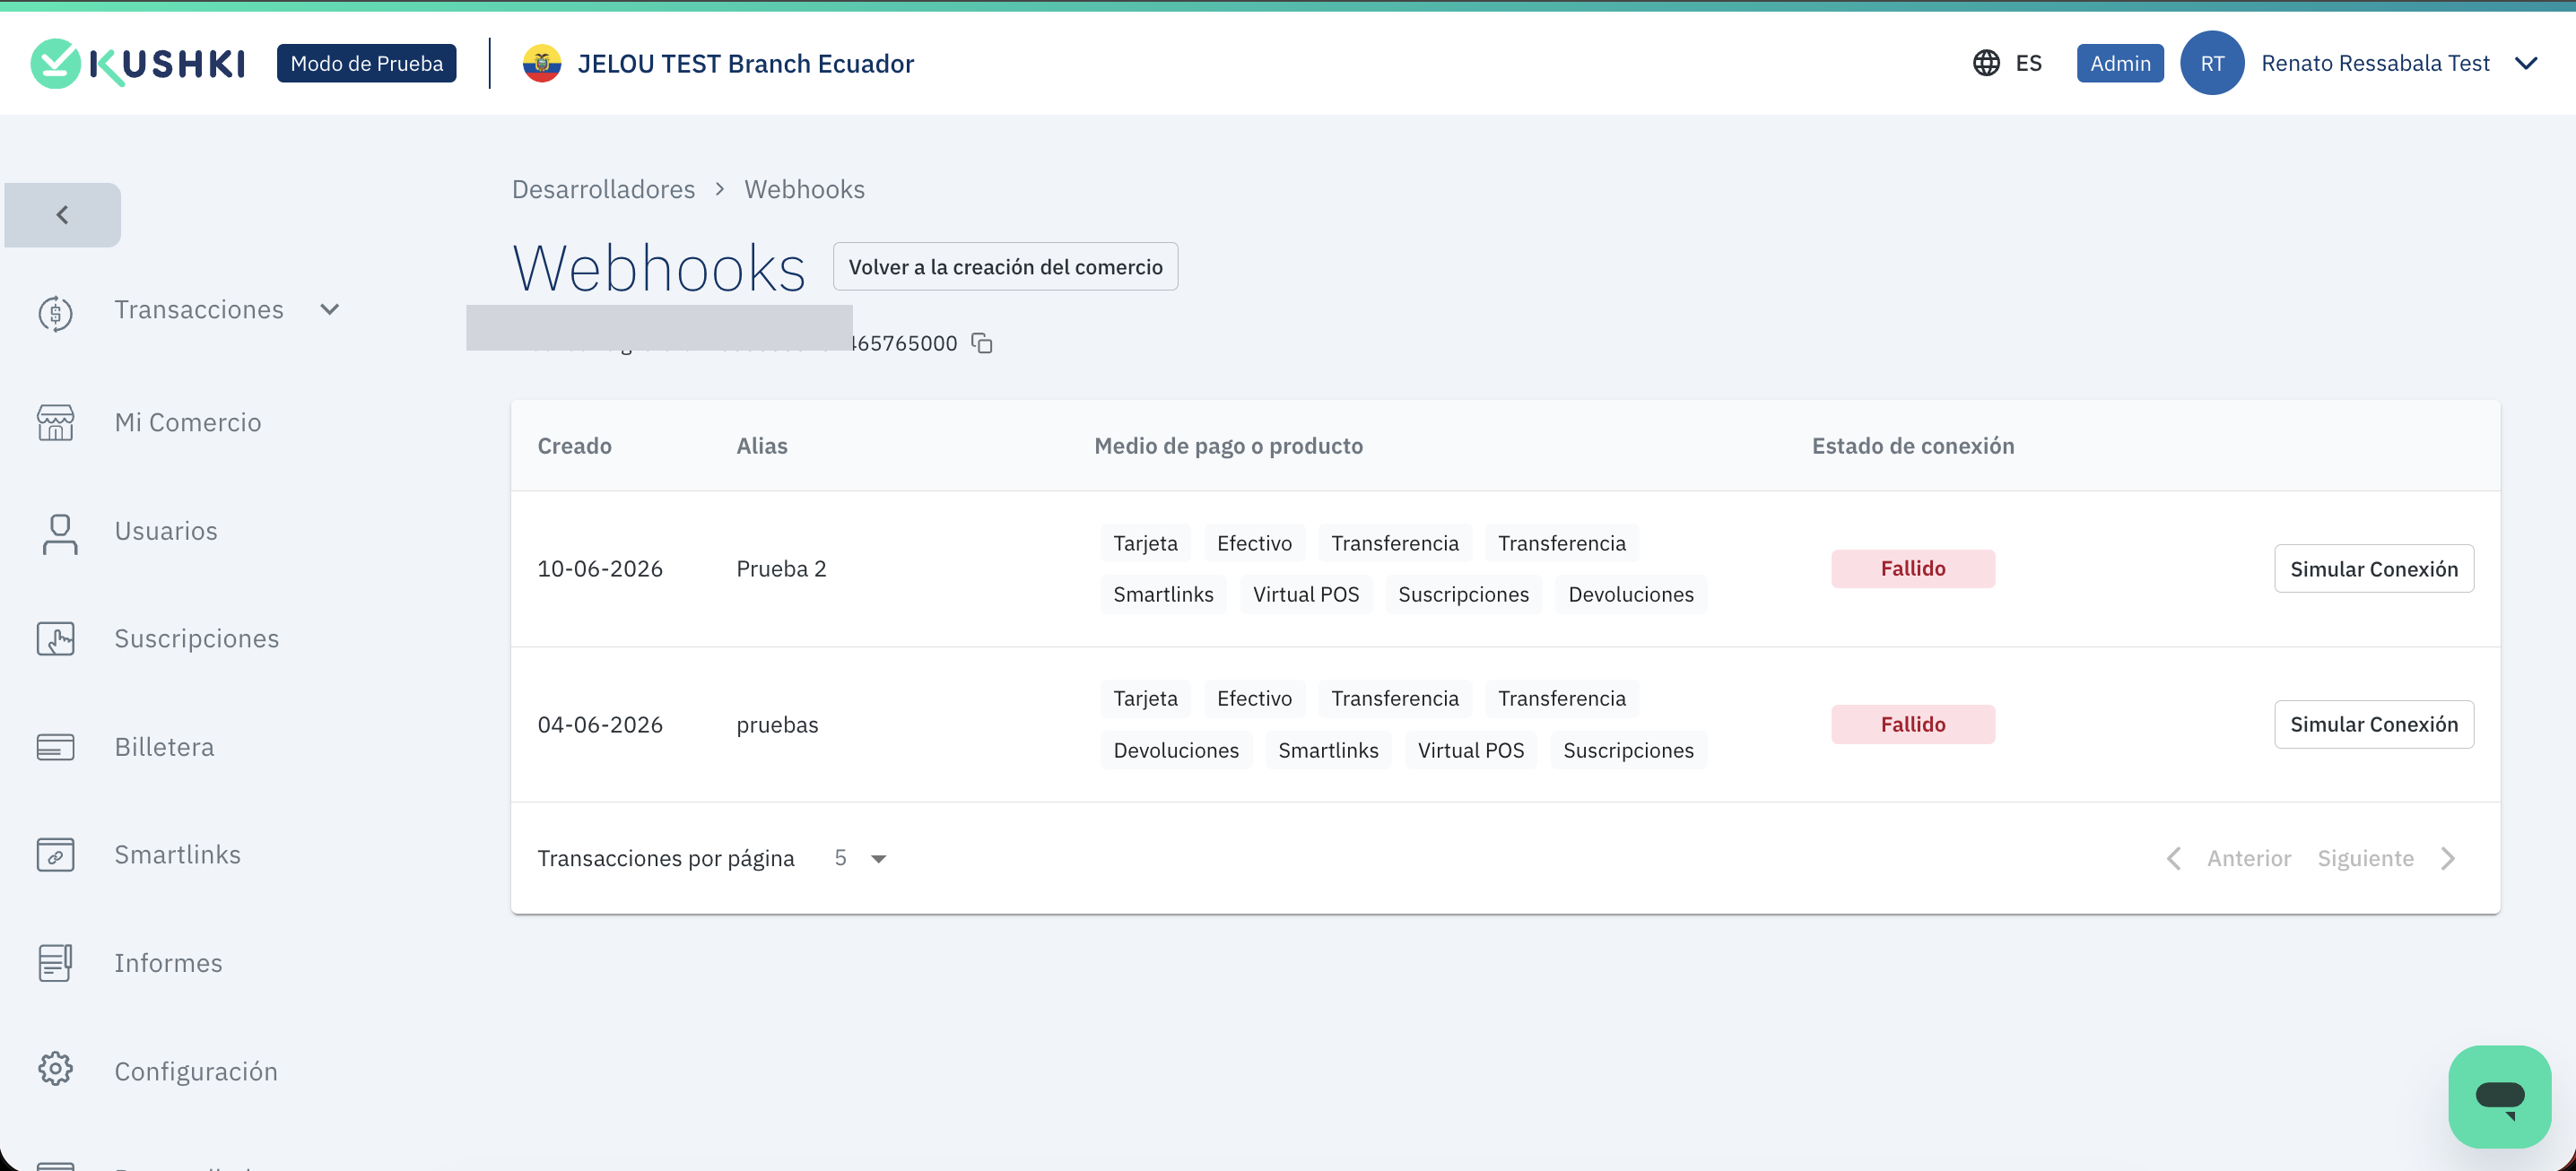Screen dimensions: 2576x1171
Task: Click Volver a la creación del comercio
Action: pyautogui.click(x=1005, y=267)
